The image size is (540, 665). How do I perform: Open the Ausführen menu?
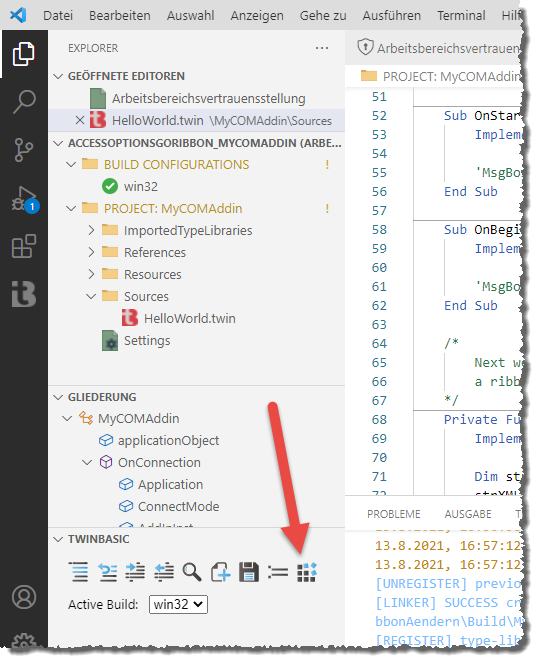pyautogui.click(x=392, y=16)
